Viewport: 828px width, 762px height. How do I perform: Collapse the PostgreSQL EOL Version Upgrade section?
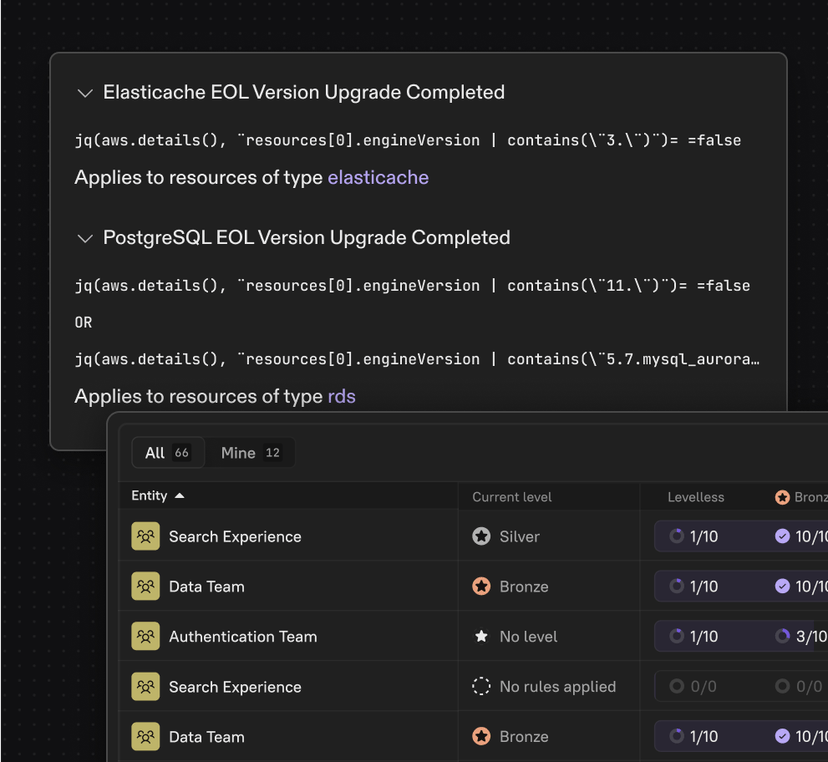[86, 238]
